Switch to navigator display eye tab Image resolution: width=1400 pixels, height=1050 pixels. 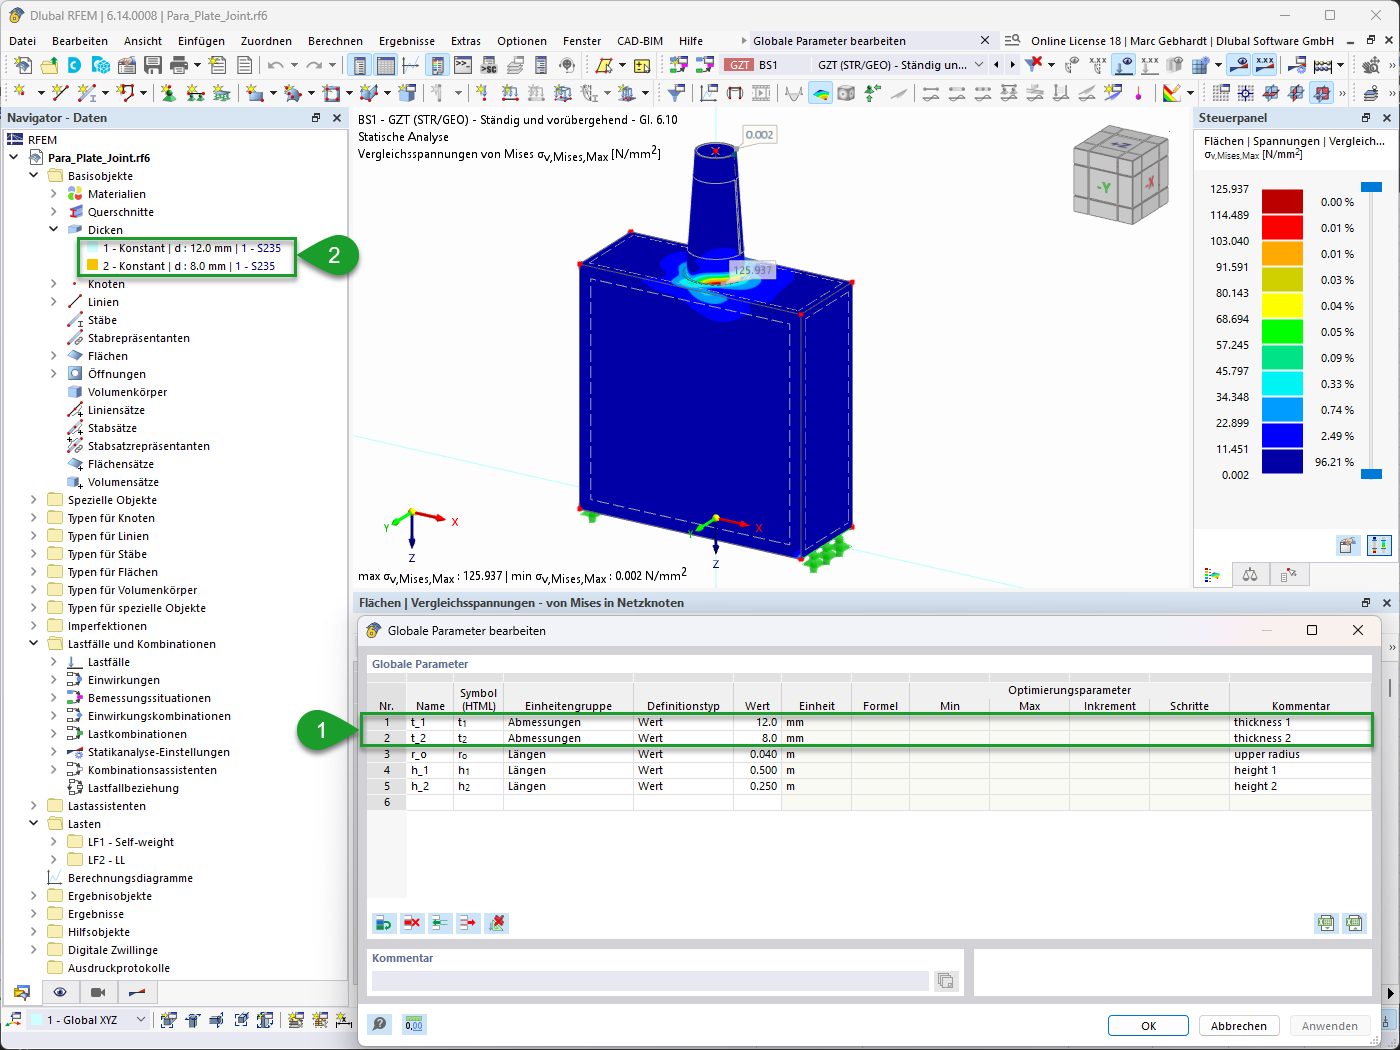[60, 992]
